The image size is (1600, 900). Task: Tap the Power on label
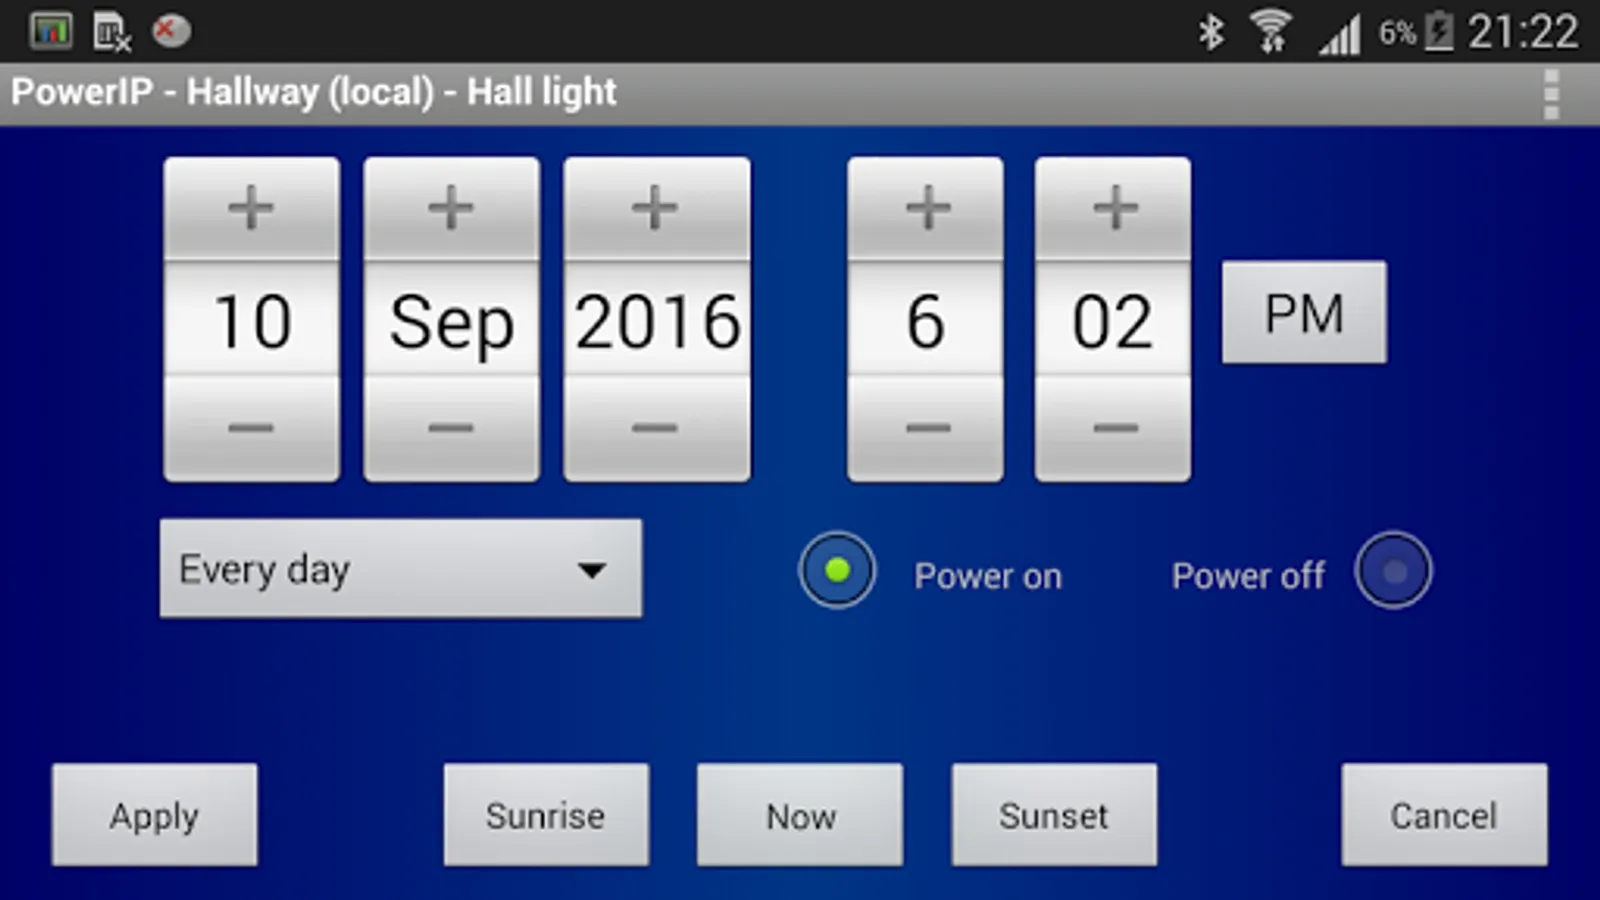pyautogui.click(x=988, y=576)
